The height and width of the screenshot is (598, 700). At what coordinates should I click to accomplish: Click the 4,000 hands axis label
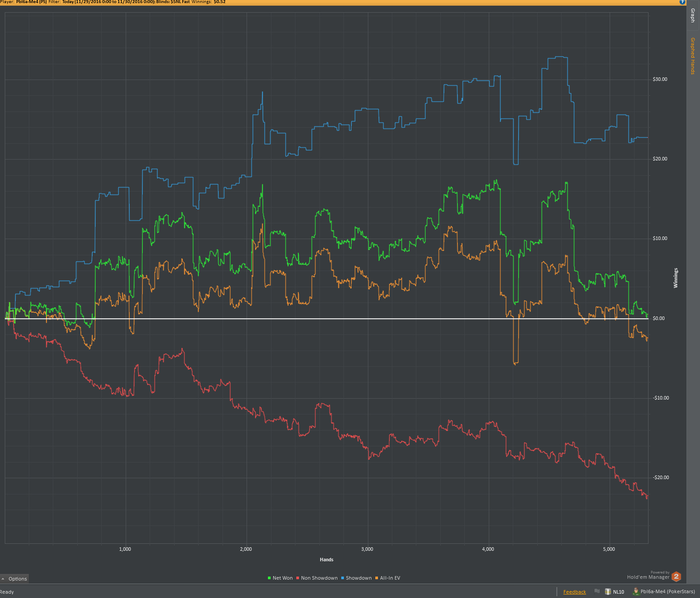[x=488, y=549]
